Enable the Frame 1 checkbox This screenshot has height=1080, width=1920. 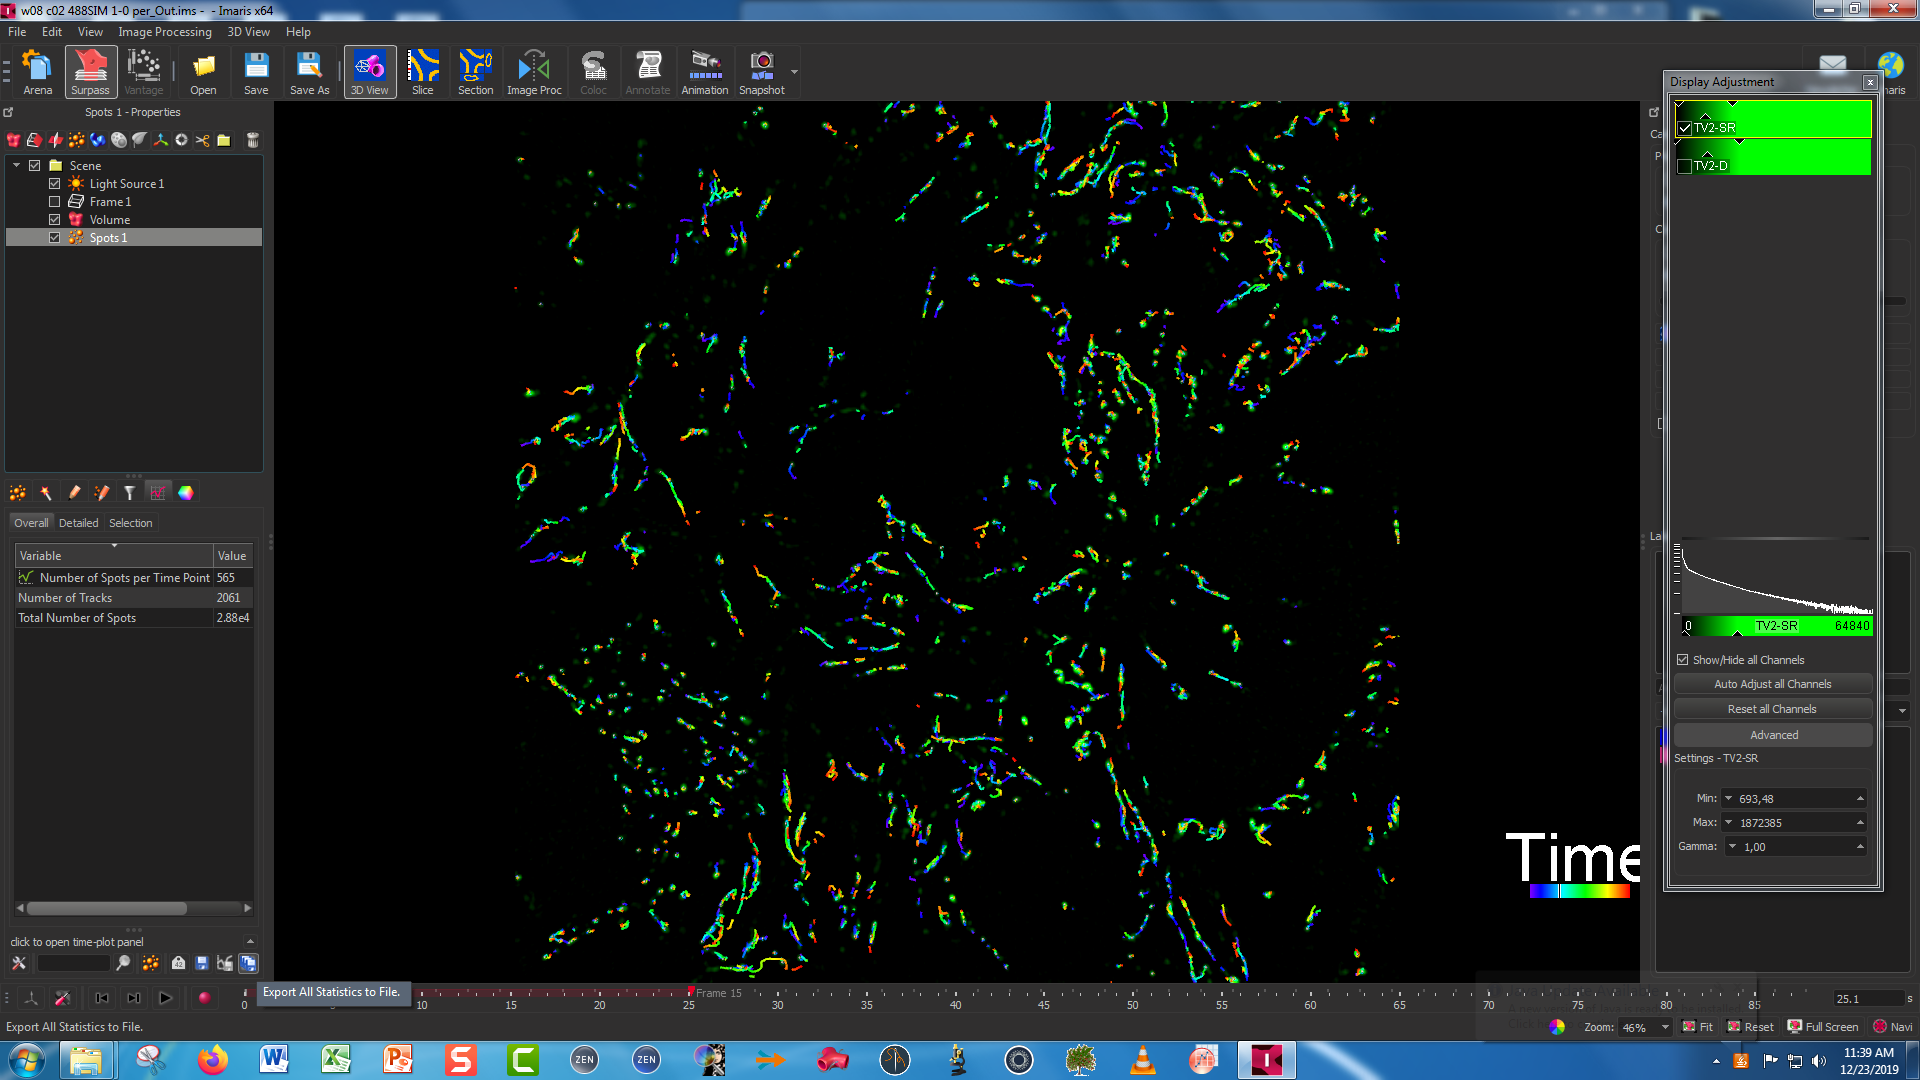click(55, 202)
